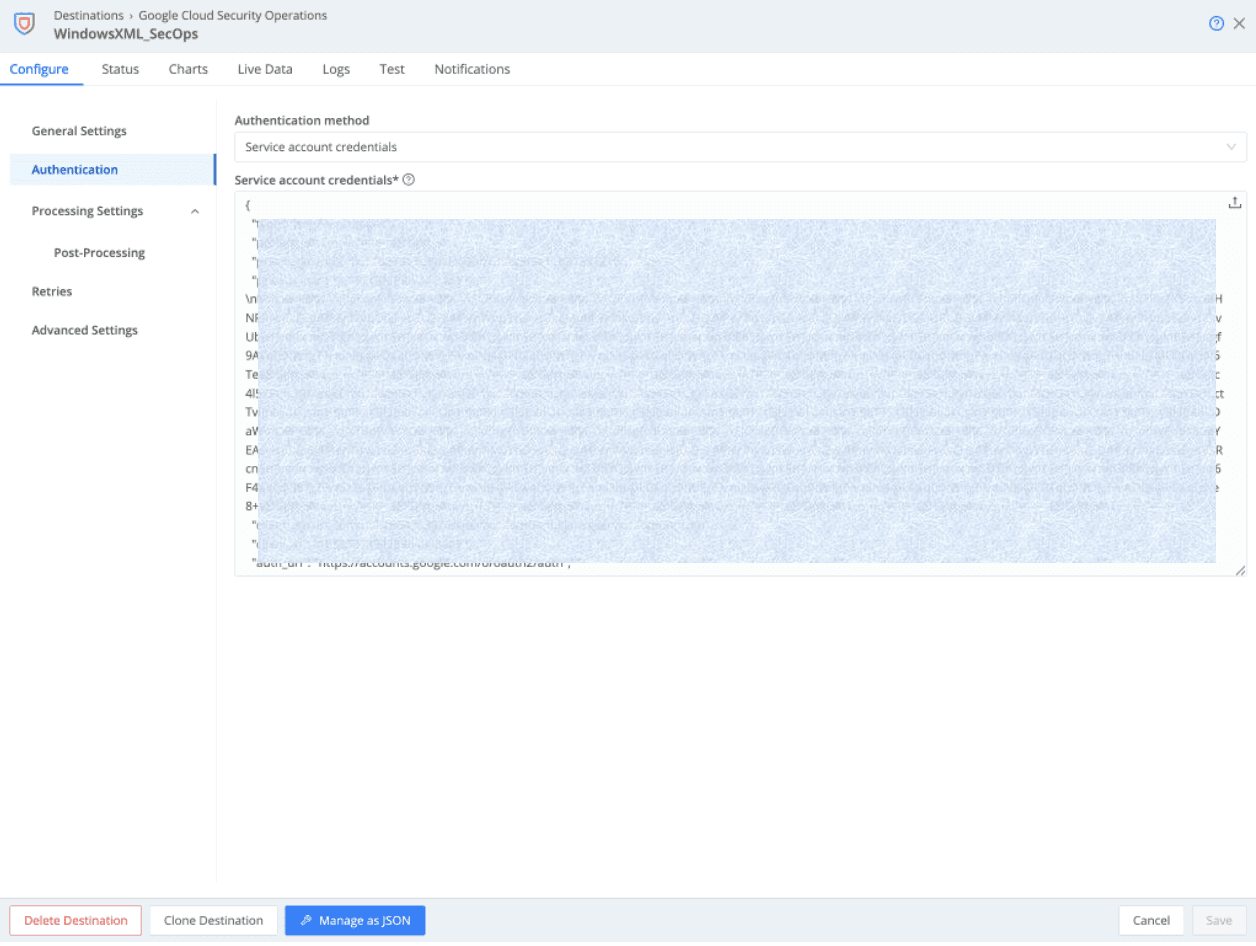This screenshot has width=1256, height=946.
Task: Open Retries settings in sidebar
Action: [x=52, y=292]
